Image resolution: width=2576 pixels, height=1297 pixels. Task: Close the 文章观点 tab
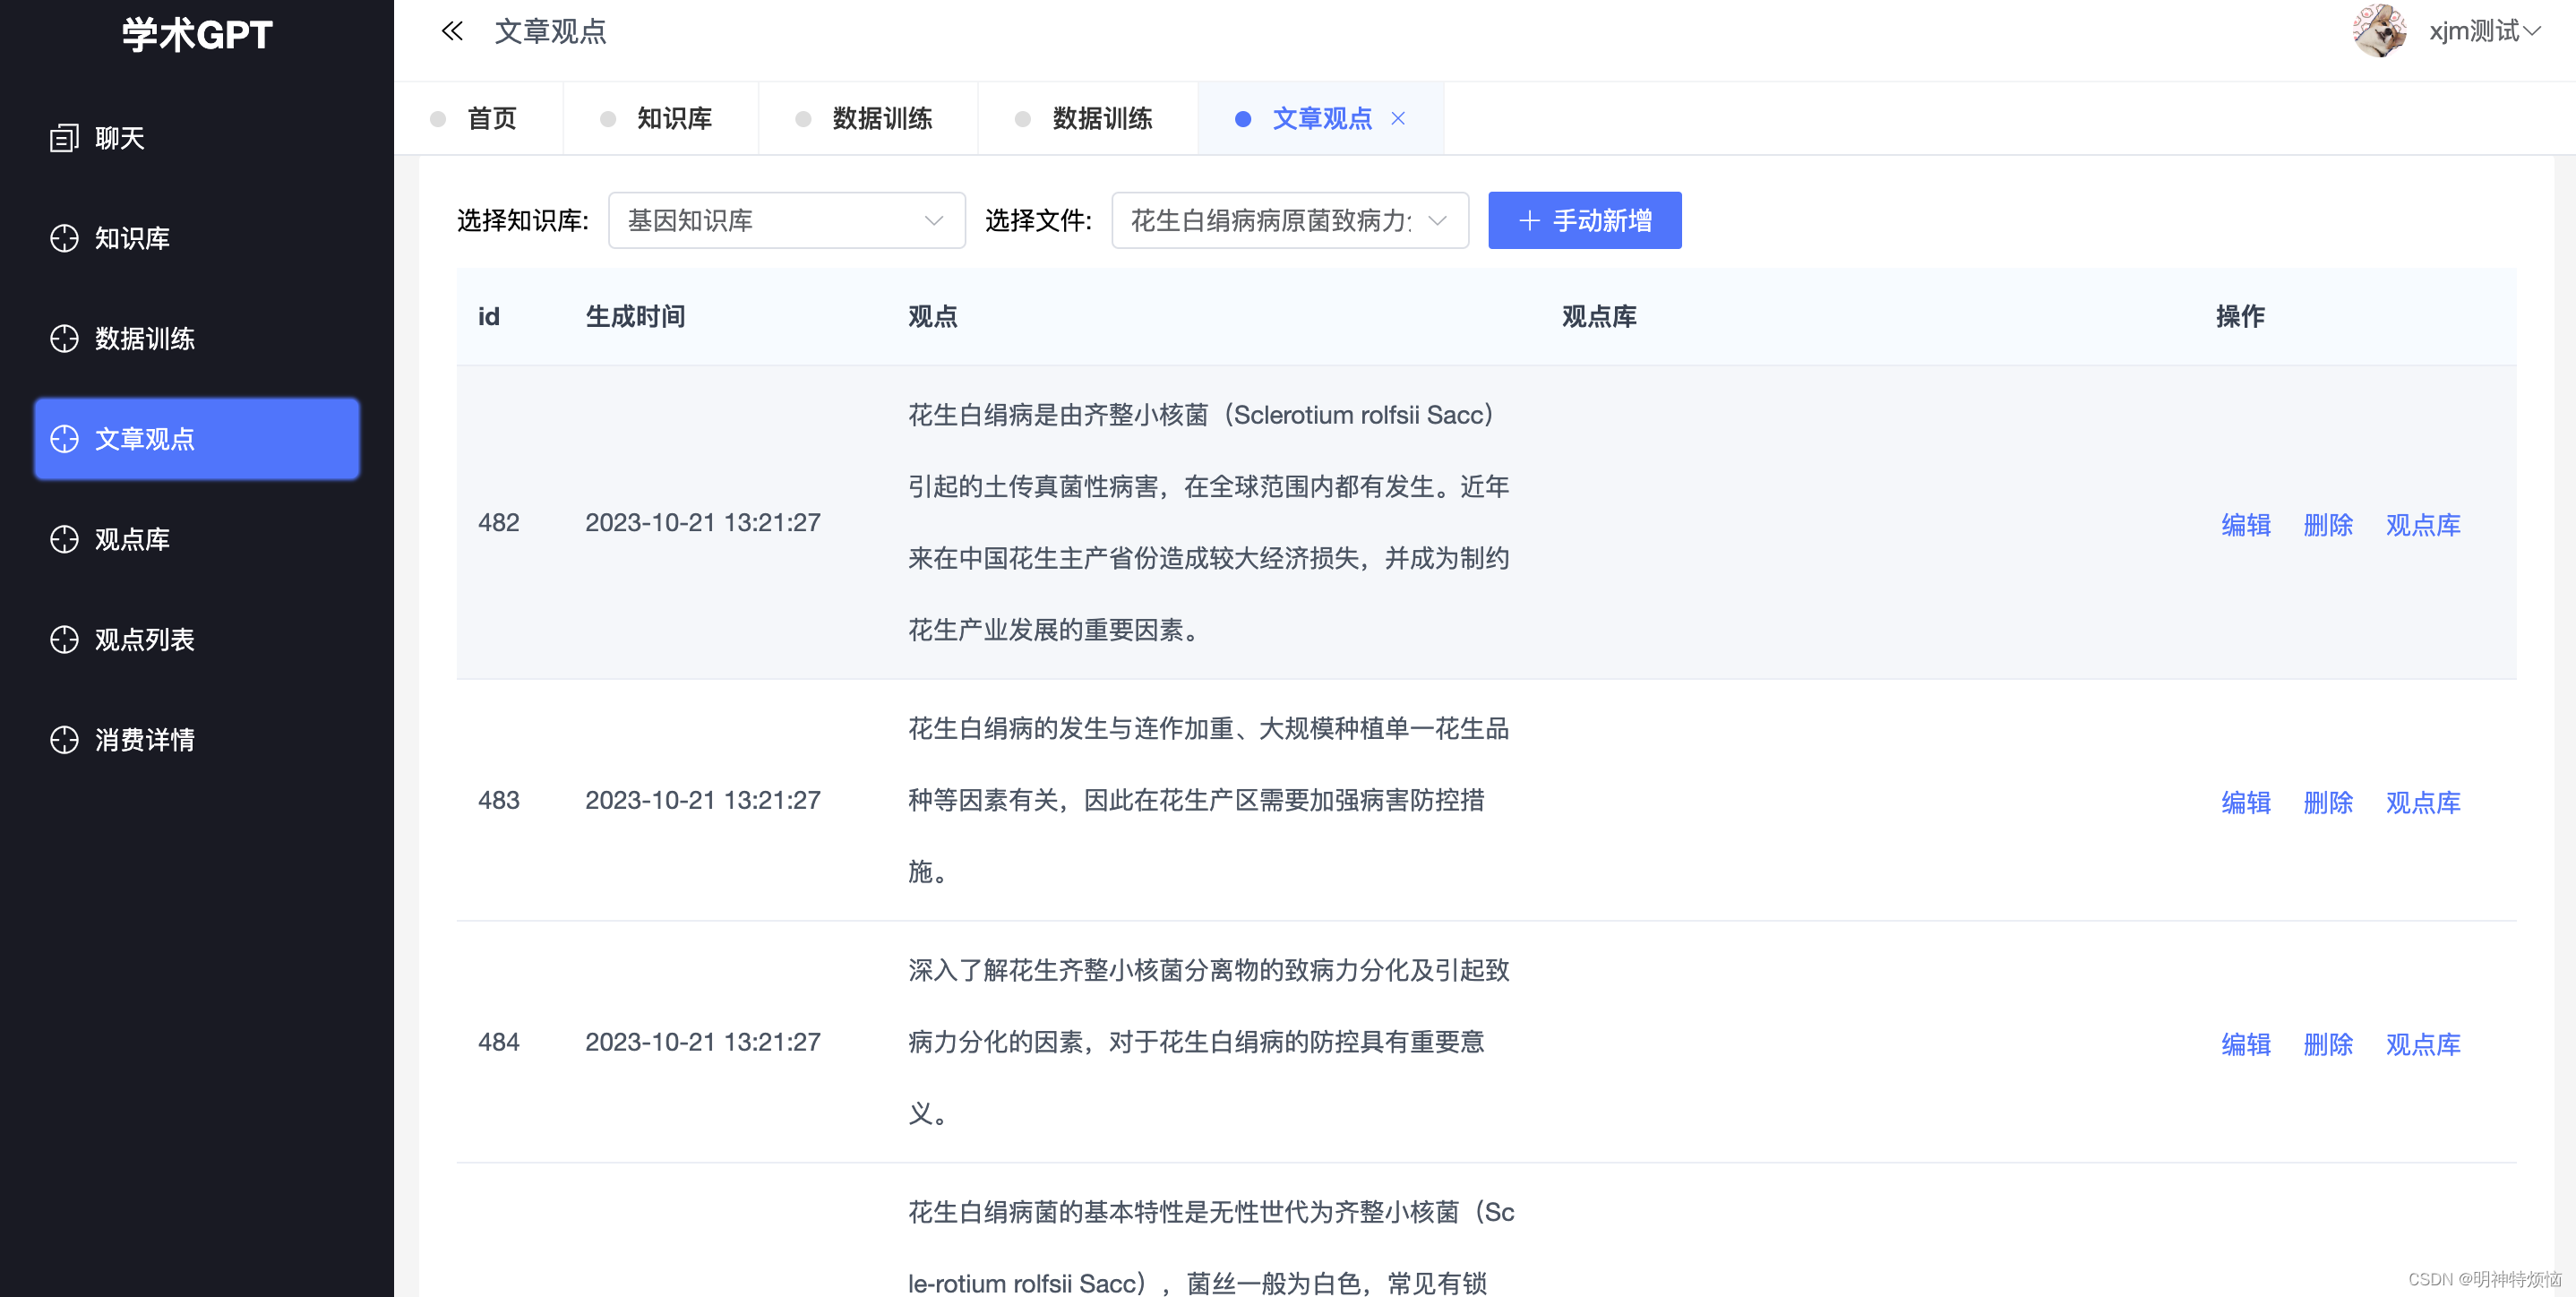click(x=1398, y=118)
